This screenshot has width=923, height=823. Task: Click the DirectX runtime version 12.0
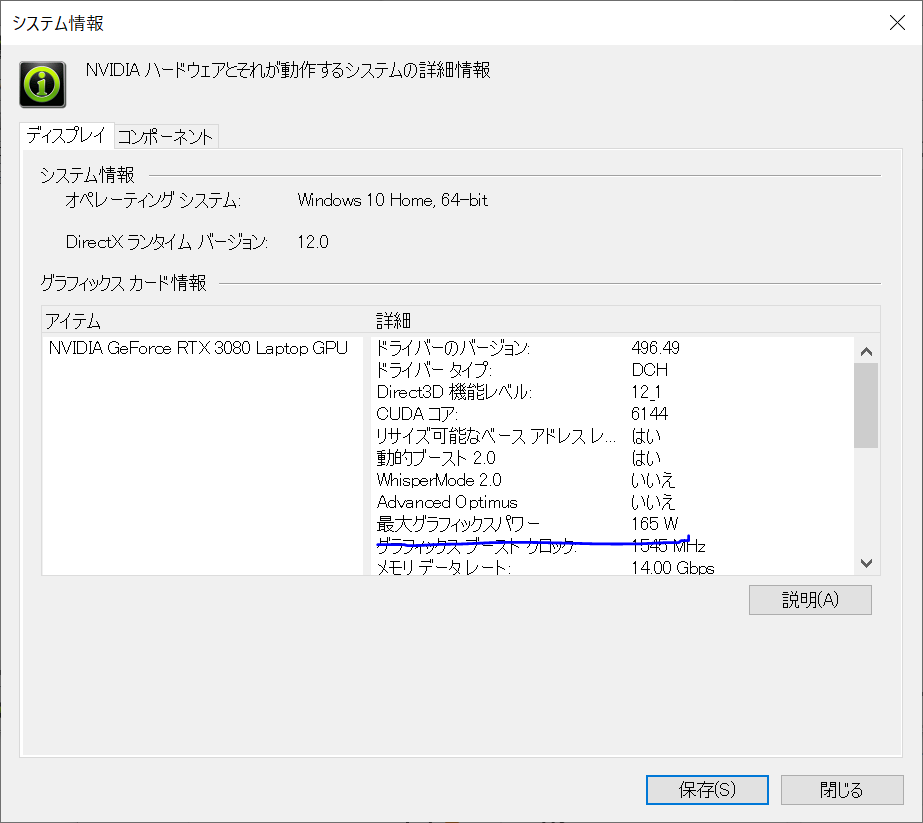313,242
